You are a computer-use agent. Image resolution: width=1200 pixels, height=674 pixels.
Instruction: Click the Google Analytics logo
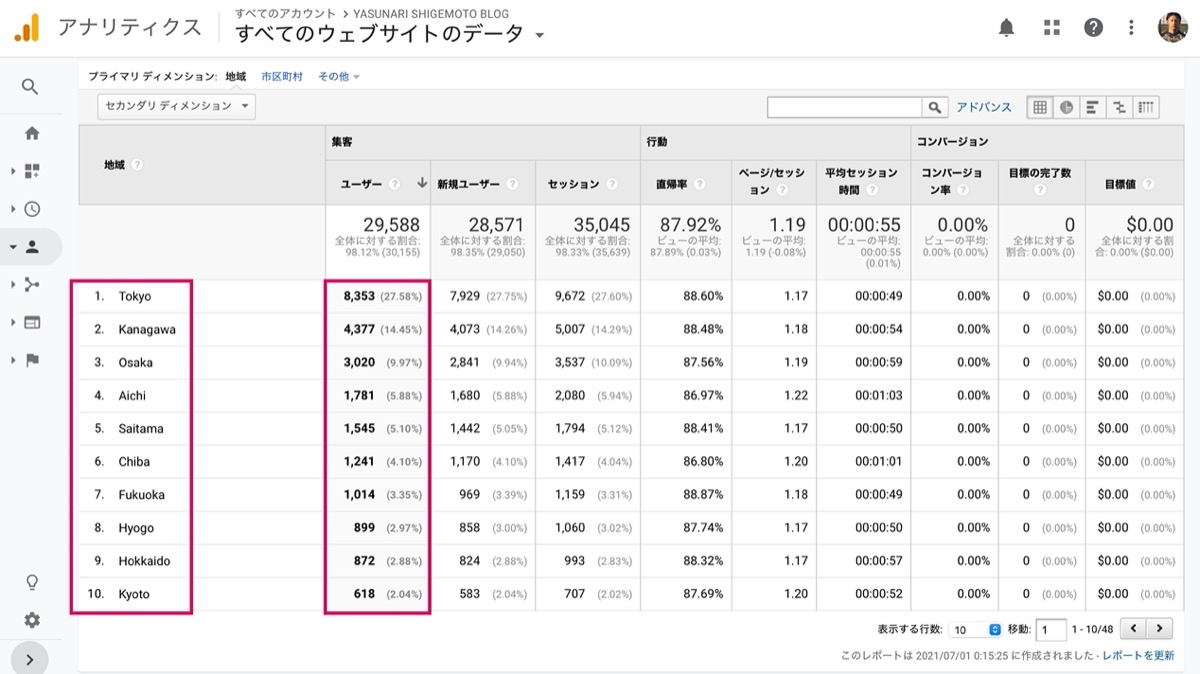26,27
